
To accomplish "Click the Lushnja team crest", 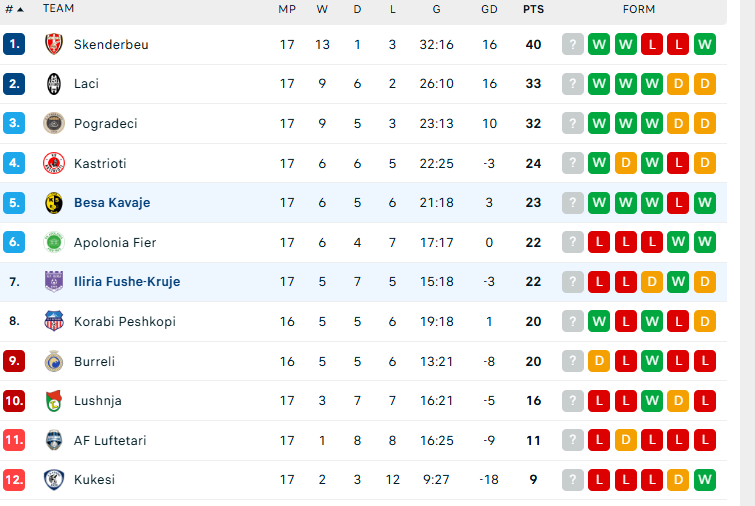I will click(54, 400).
